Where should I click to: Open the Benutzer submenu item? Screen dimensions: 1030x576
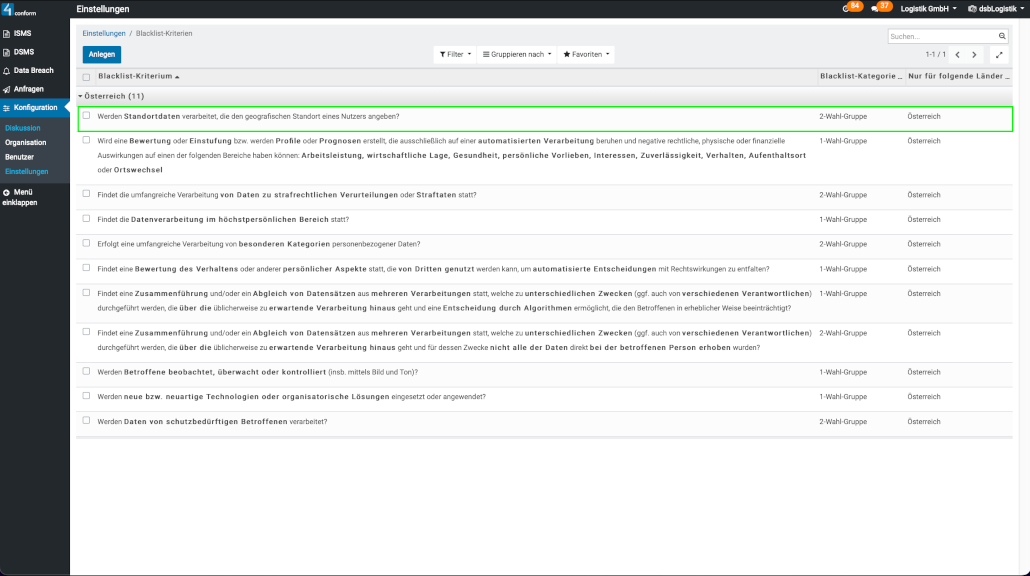(x=19, y=157)
